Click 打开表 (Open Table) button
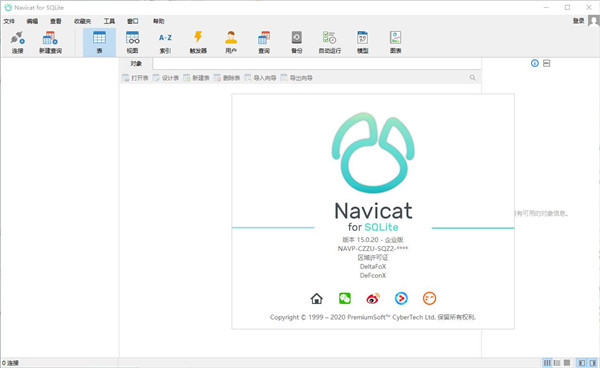 (135, 78)
